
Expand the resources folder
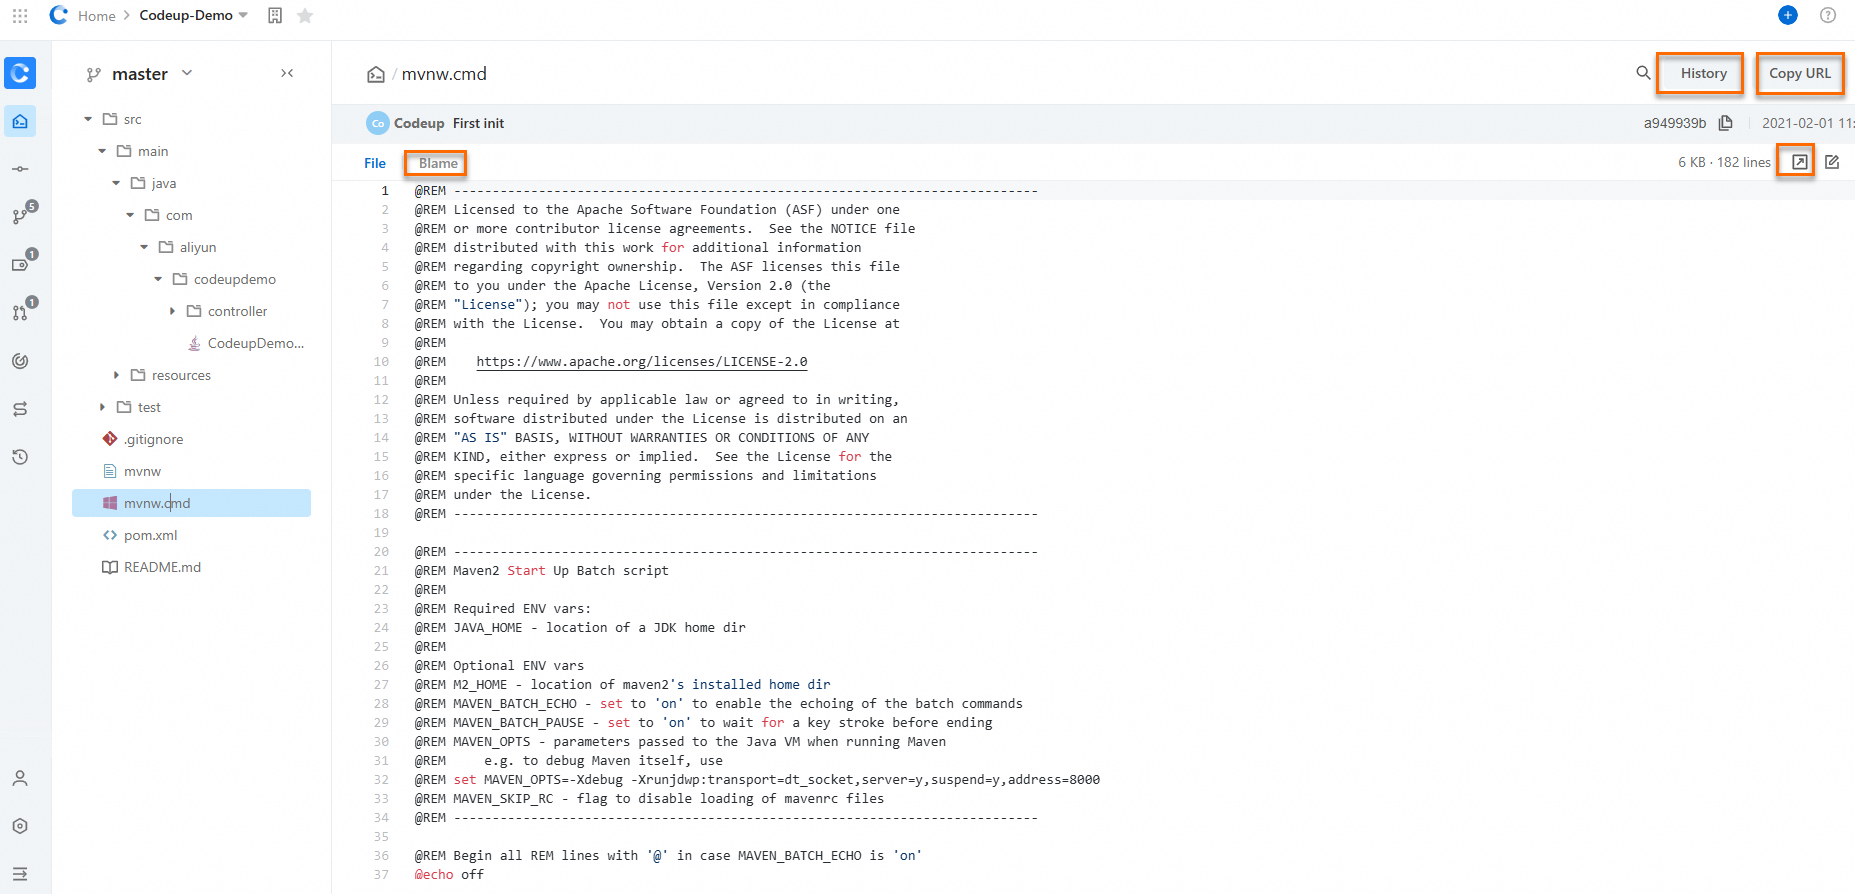(x=116, y=375)
